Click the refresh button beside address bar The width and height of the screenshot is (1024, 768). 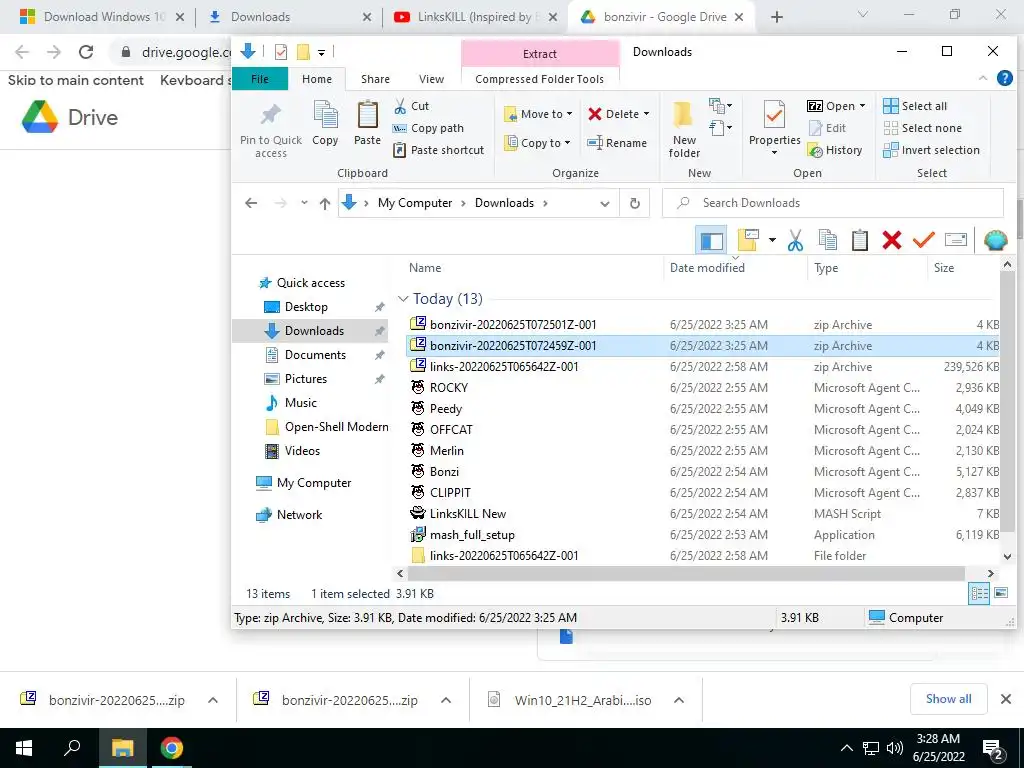[x=634, y=203]
